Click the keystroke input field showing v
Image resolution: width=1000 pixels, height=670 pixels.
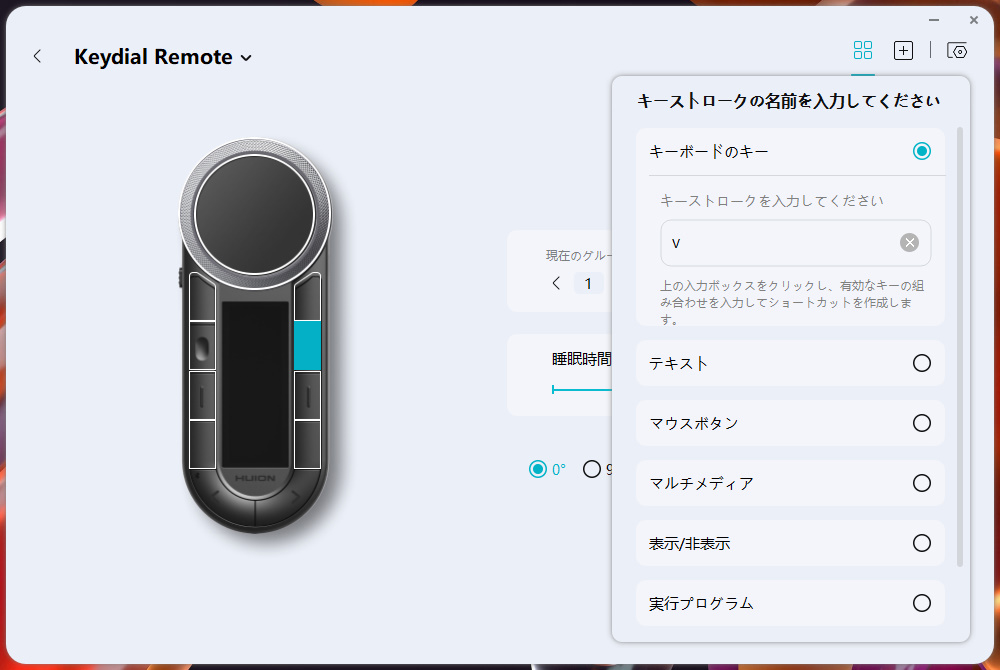click(x=780, y=241)
